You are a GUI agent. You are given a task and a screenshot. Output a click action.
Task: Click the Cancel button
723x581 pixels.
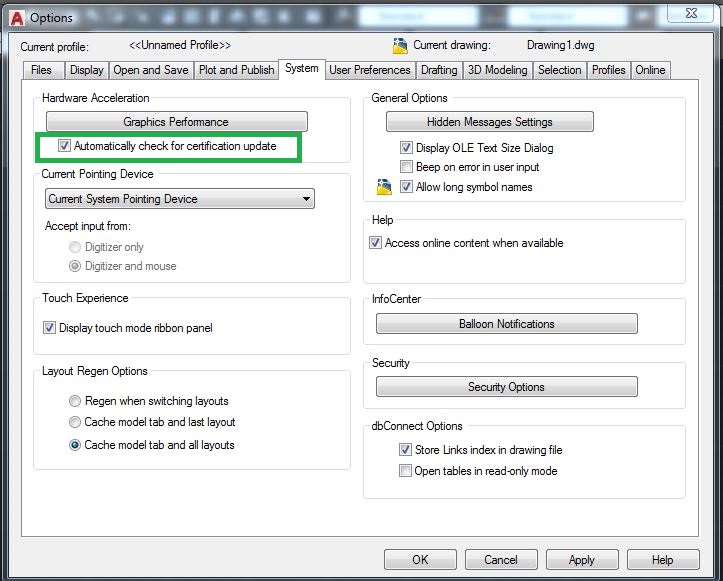pos(501,560)
